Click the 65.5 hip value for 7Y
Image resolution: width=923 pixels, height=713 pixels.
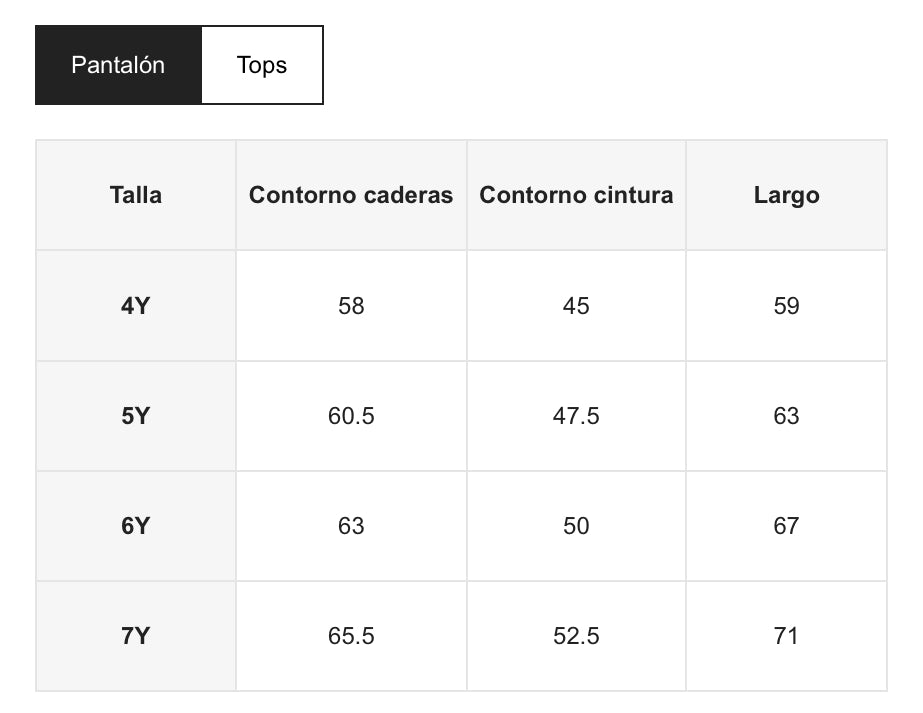click(x=351, y=636)
